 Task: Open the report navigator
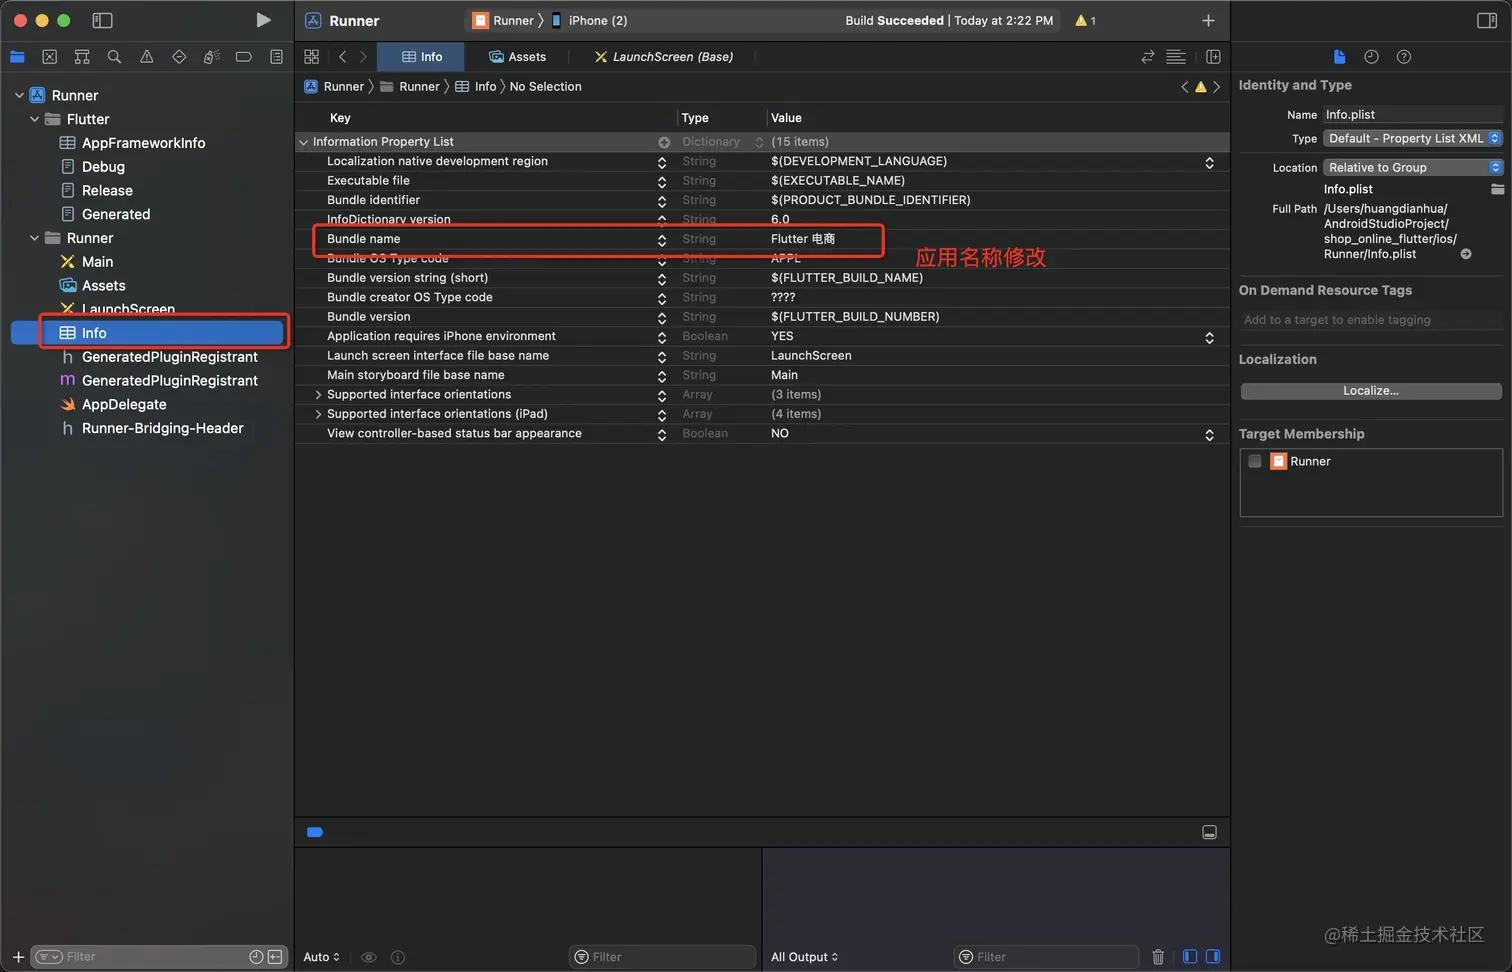pos(276,57)
